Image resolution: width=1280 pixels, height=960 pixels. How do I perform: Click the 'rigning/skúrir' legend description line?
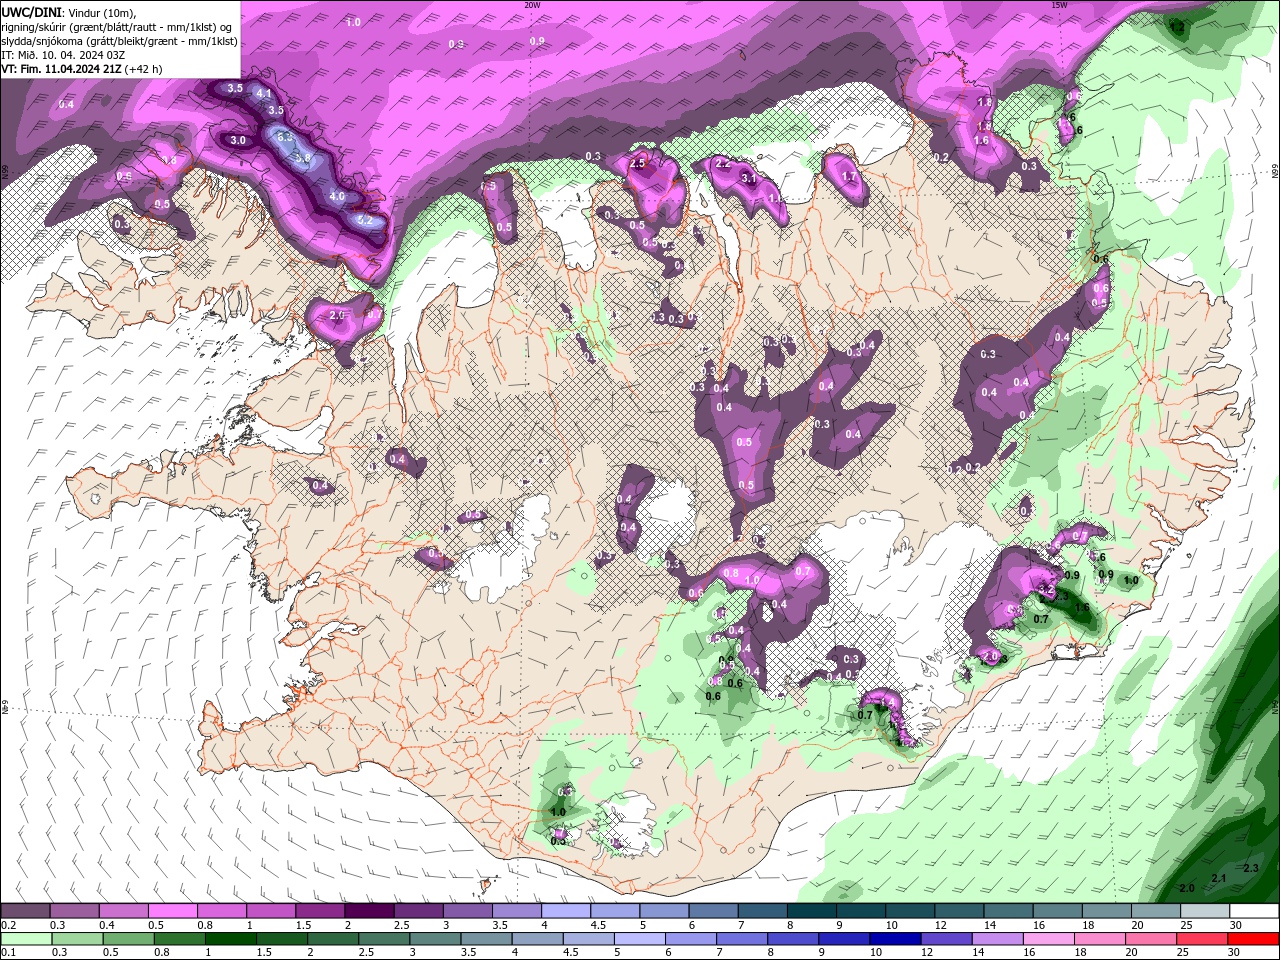click(x=118, y=26)
